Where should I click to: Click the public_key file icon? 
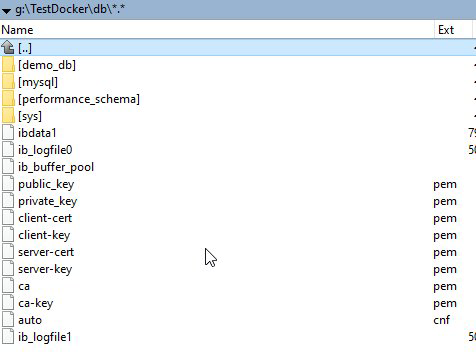point(8,184)
